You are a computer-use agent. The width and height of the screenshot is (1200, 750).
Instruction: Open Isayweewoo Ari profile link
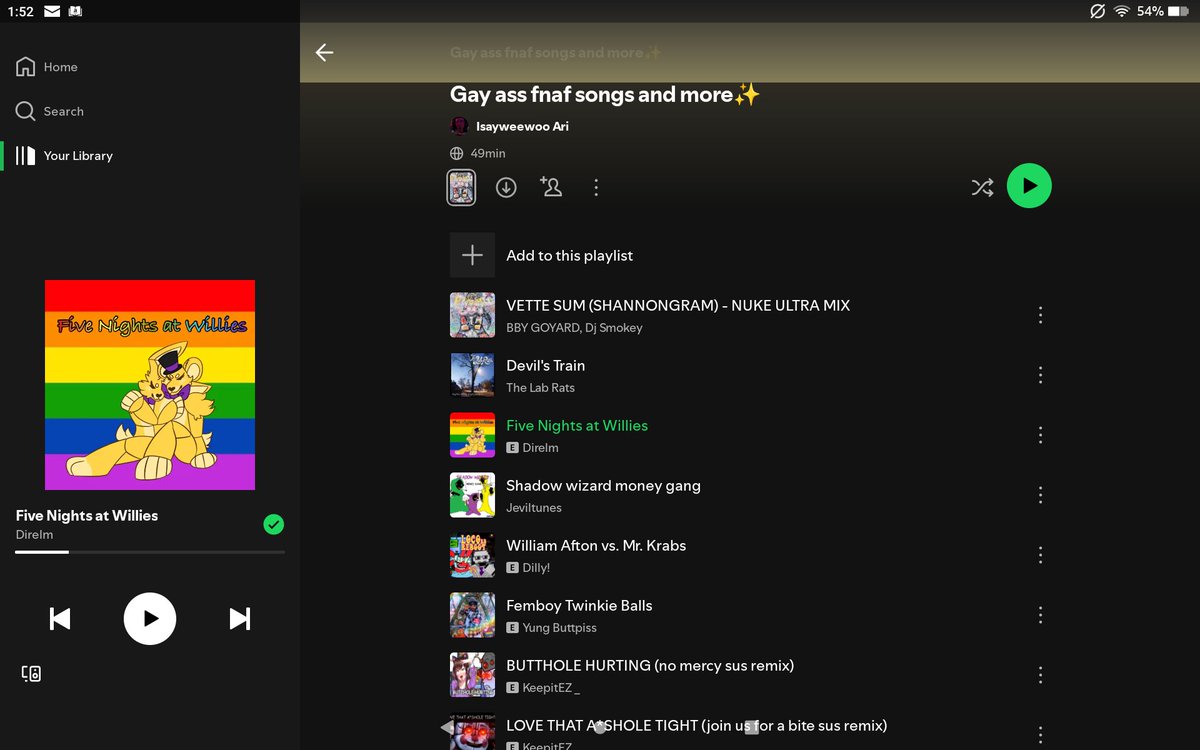(x=522, y=126)
